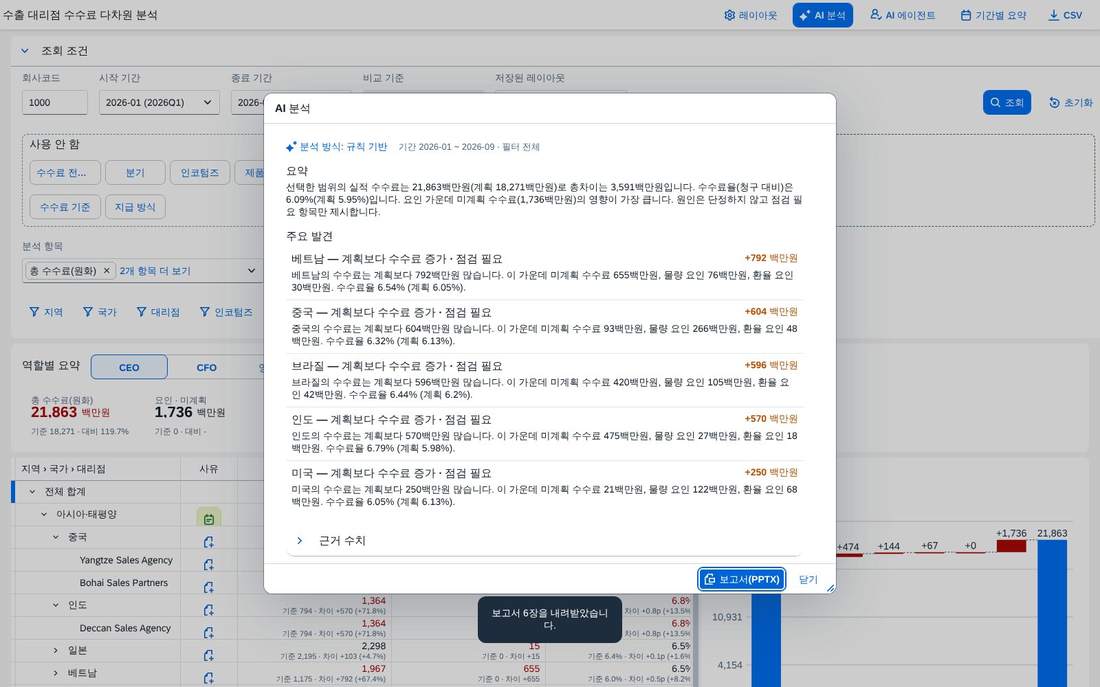Viewport: 1100px width, 687px height.
Task: Click the blue 조회 search button
Action: click(x=1007, y=102)
